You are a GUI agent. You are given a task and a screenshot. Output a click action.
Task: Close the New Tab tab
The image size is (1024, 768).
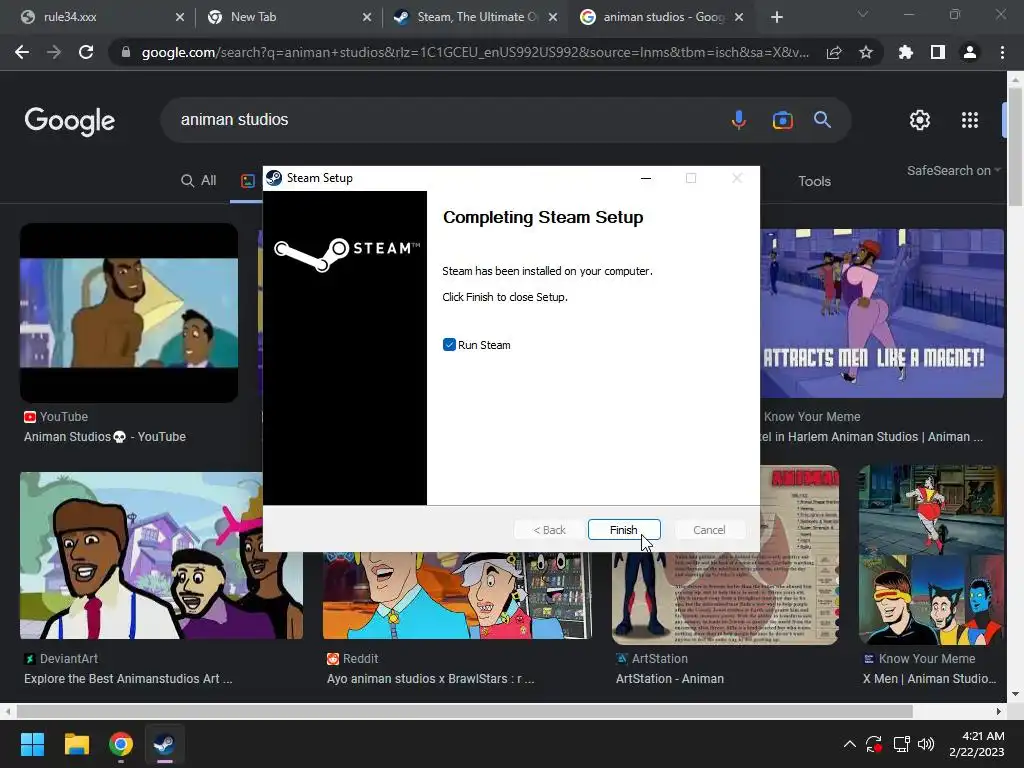pos(367,17)
